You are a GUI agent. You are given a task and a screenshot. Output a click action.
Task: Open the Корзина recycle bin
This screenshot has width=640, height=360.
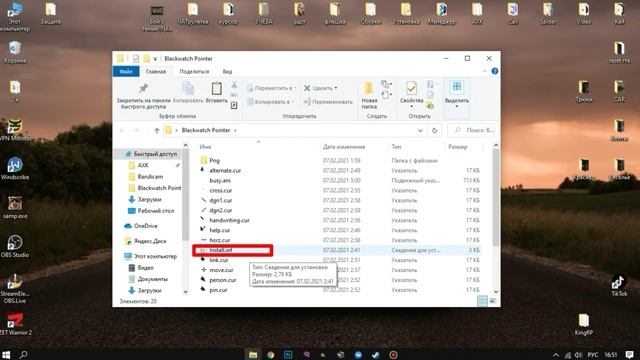tap(15, 52)
